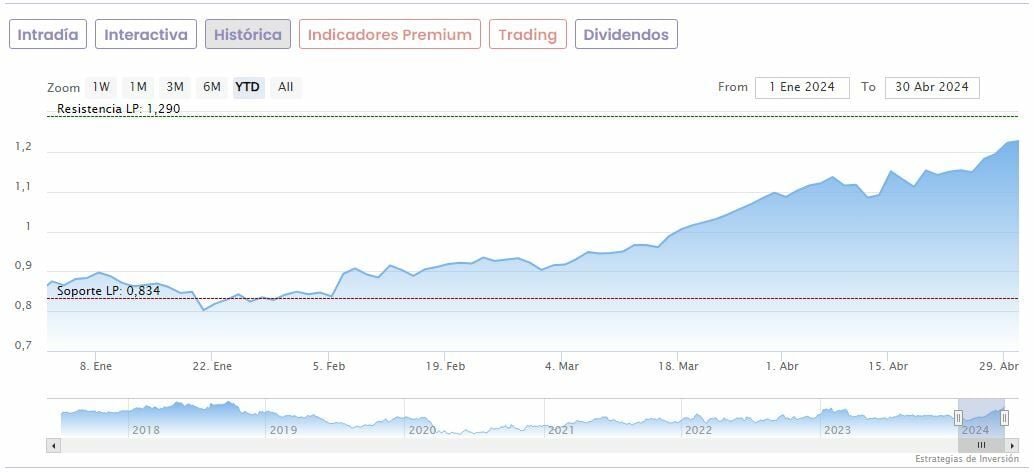Select the Histórica tab
The height and width of the screenshot is (472, 1034).
248,34
